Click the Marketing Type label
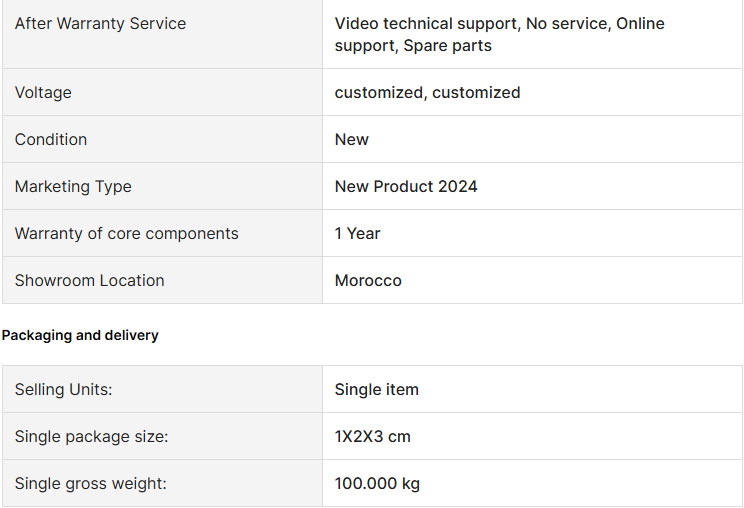744x508 pixels. [x=73, y=186]
